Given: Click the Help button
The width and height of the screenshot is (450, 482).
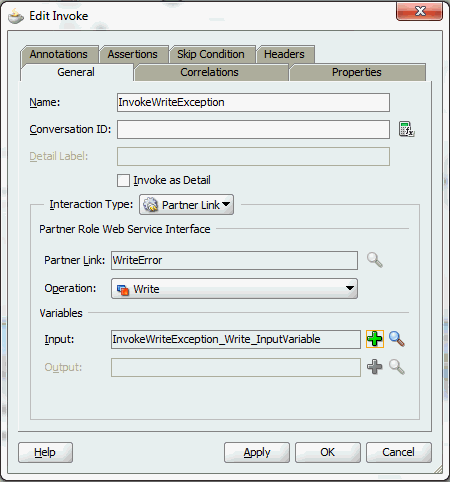Looking at the screenshot, I should tap(45, 452).
